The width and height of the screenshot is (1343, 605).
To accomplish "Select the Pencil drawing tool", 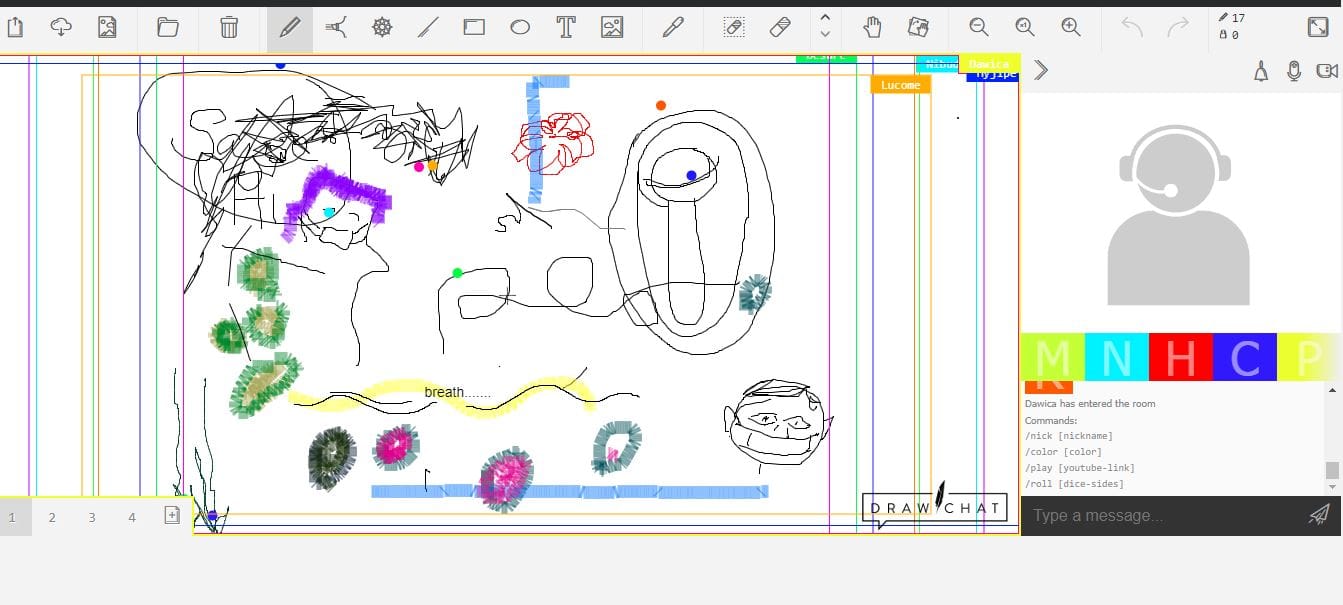I will (290, 28).
